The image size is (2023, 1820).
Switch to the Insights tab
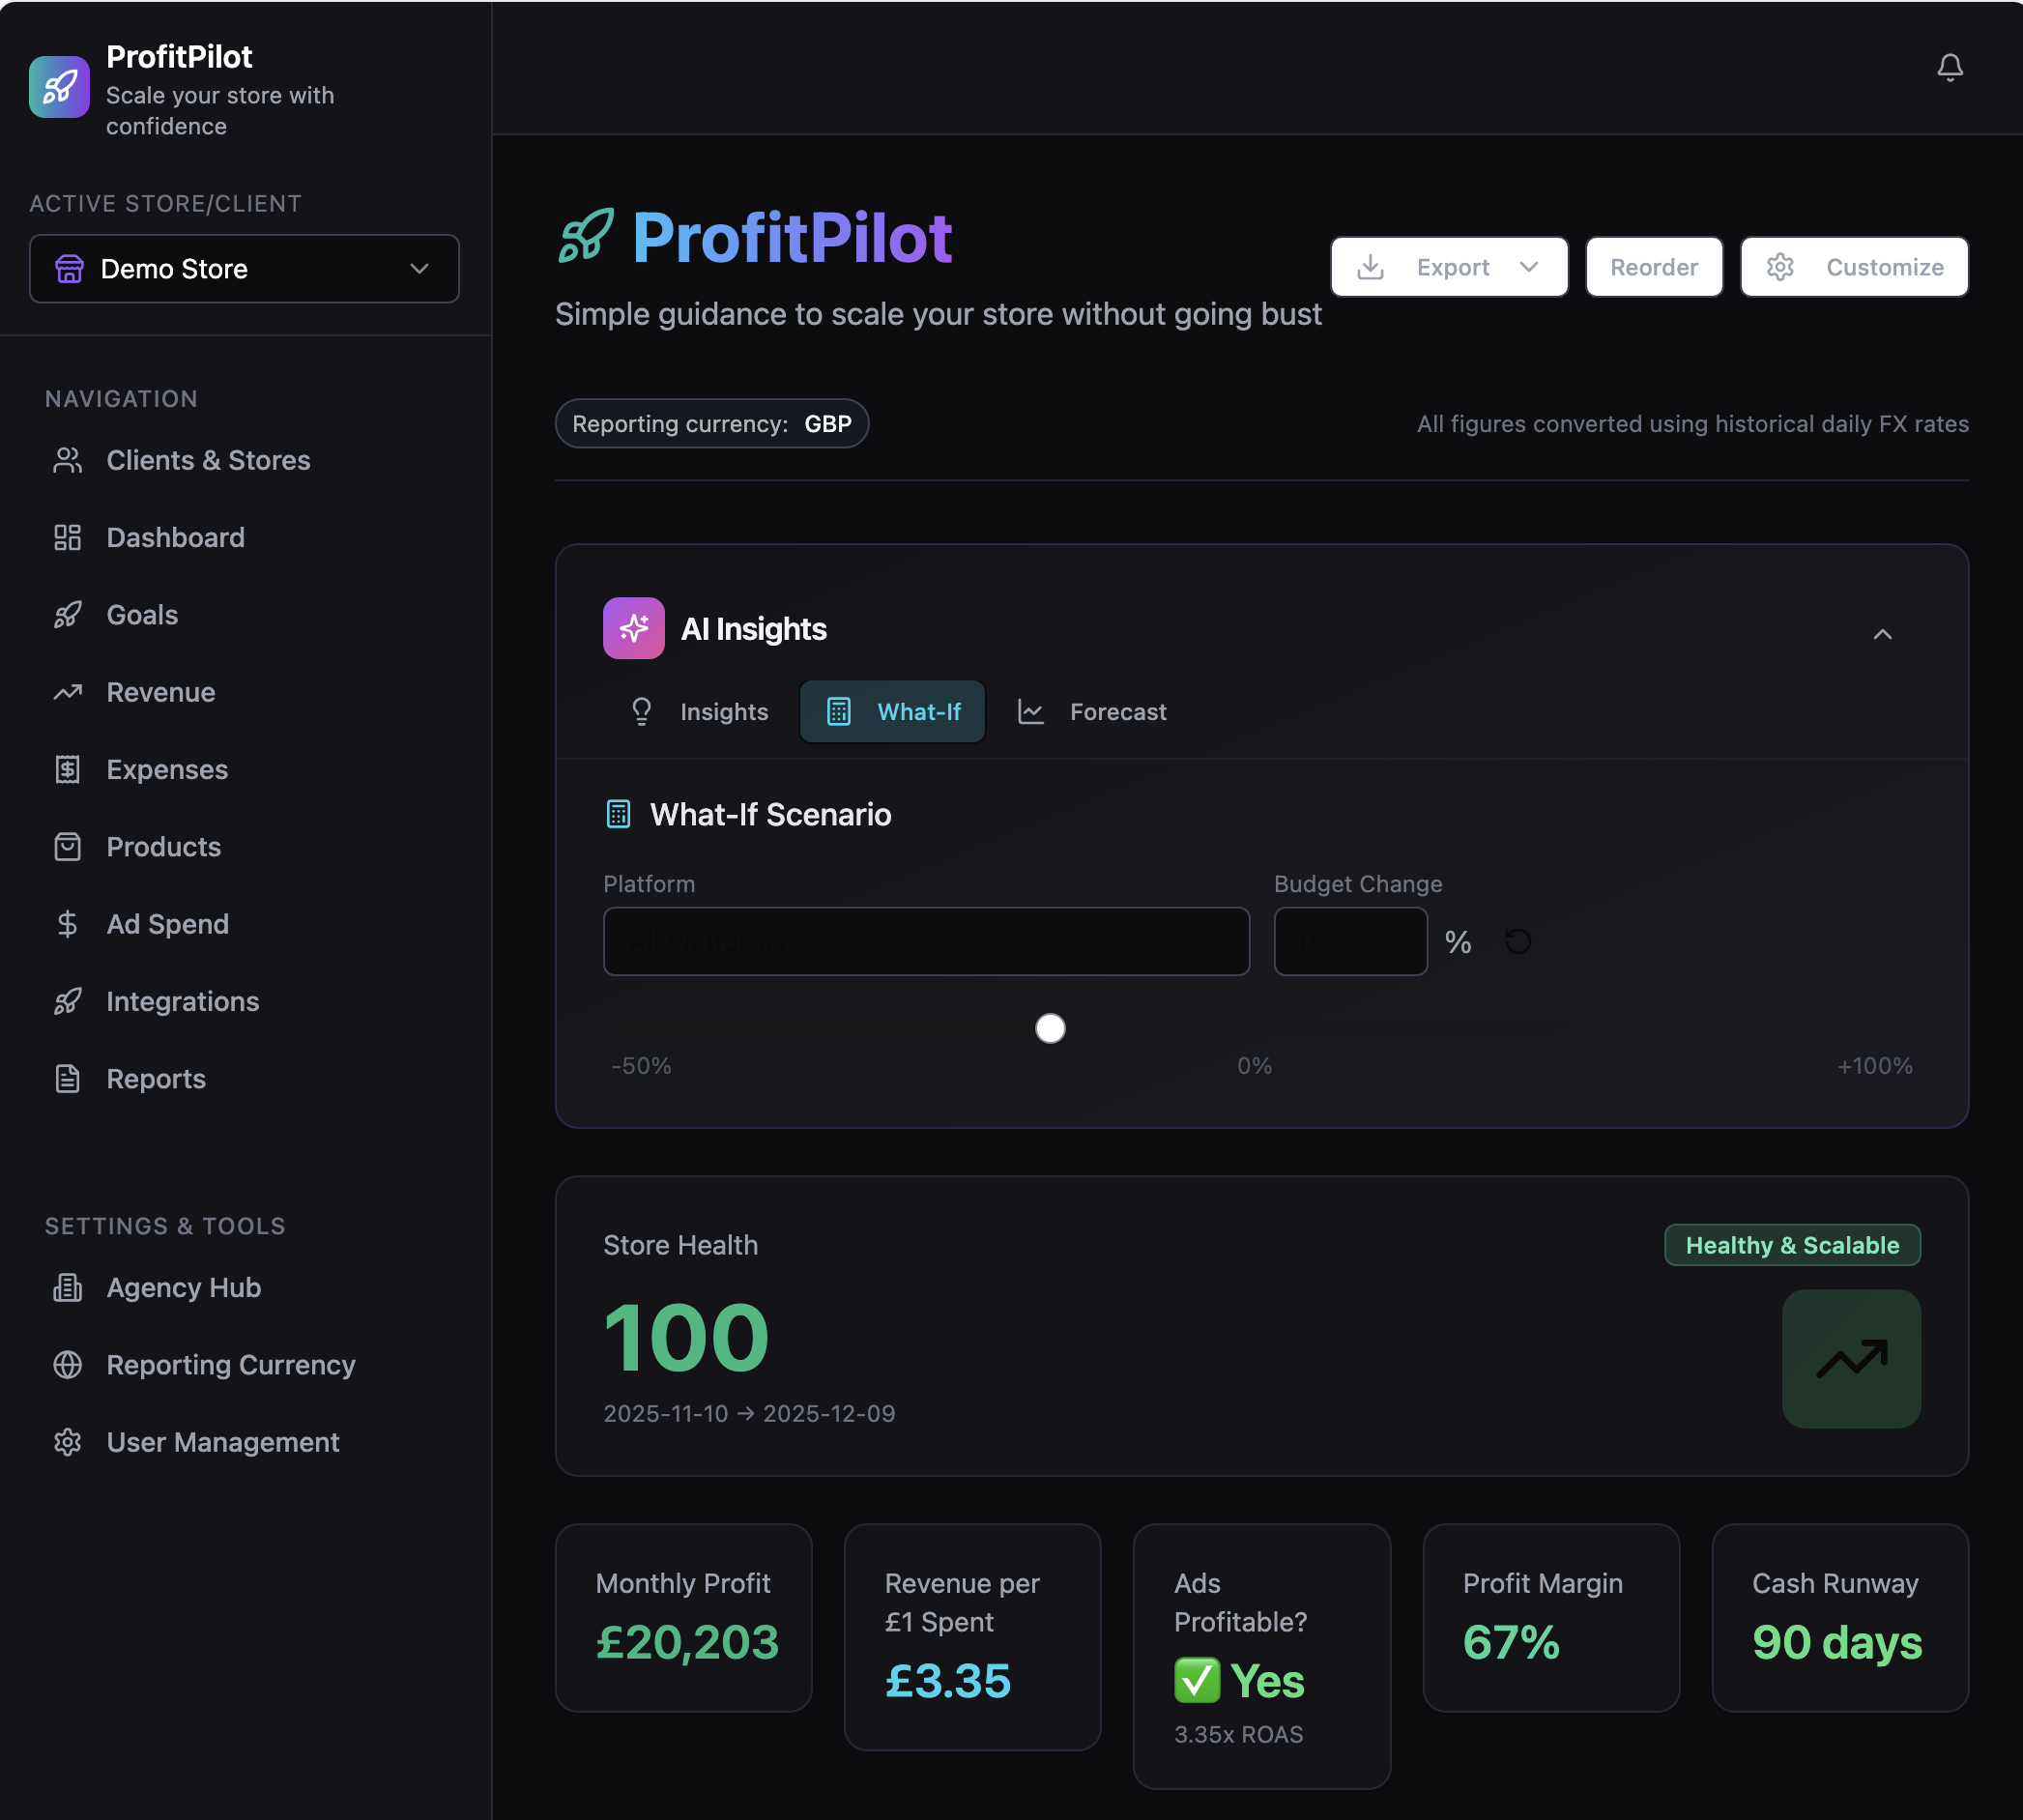pos(699,712)
